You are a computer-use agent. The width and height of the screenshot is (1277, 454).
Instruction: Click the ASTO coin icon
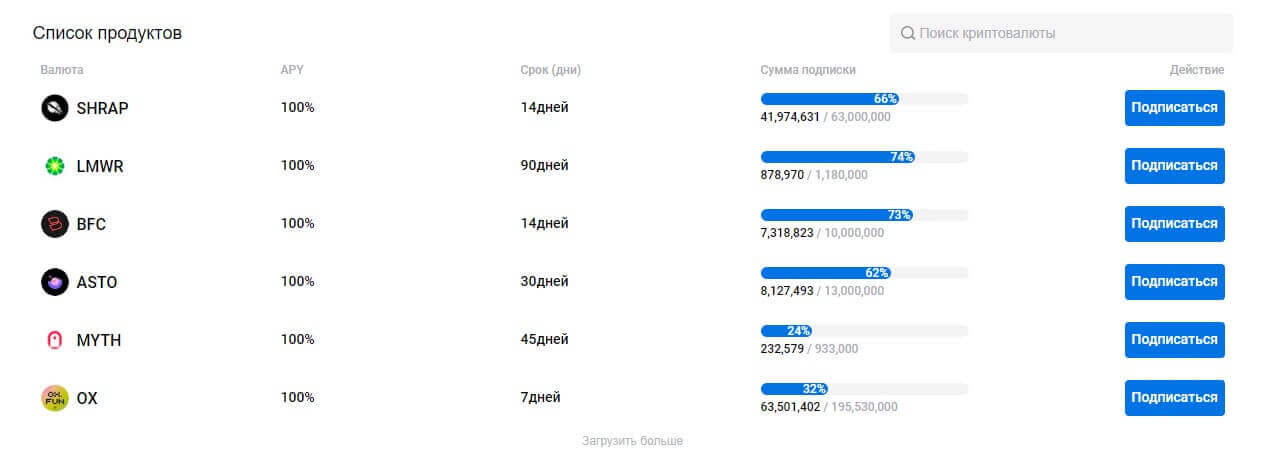pyautogui.click(x=54, y=282)
